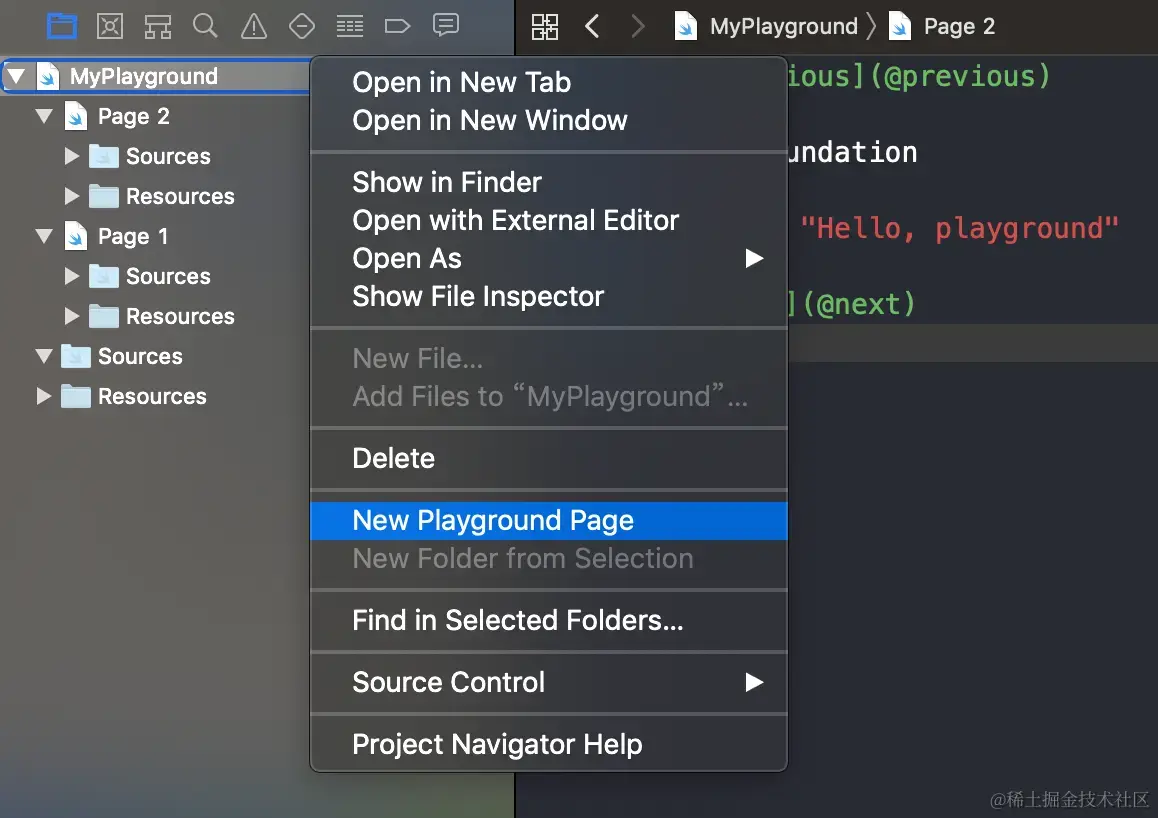Collapse the top-level Sources disclosure triangle

44,356
